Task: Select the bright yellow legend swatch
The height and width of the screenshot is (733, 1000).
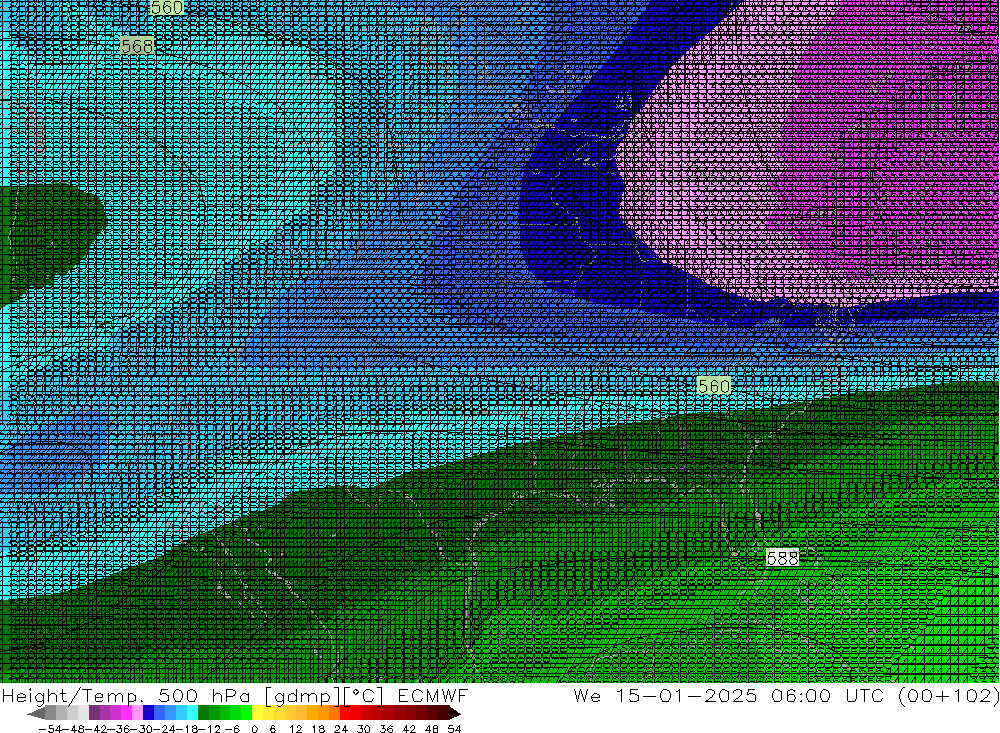Action: (258, 713)
